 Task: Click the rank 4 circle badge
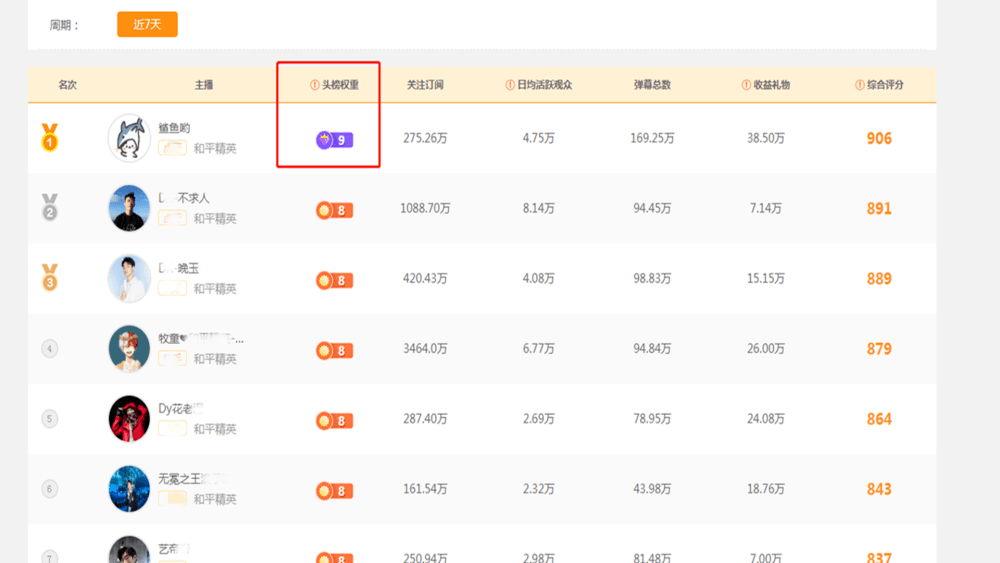pyautogui.click(x=49, y=349)
